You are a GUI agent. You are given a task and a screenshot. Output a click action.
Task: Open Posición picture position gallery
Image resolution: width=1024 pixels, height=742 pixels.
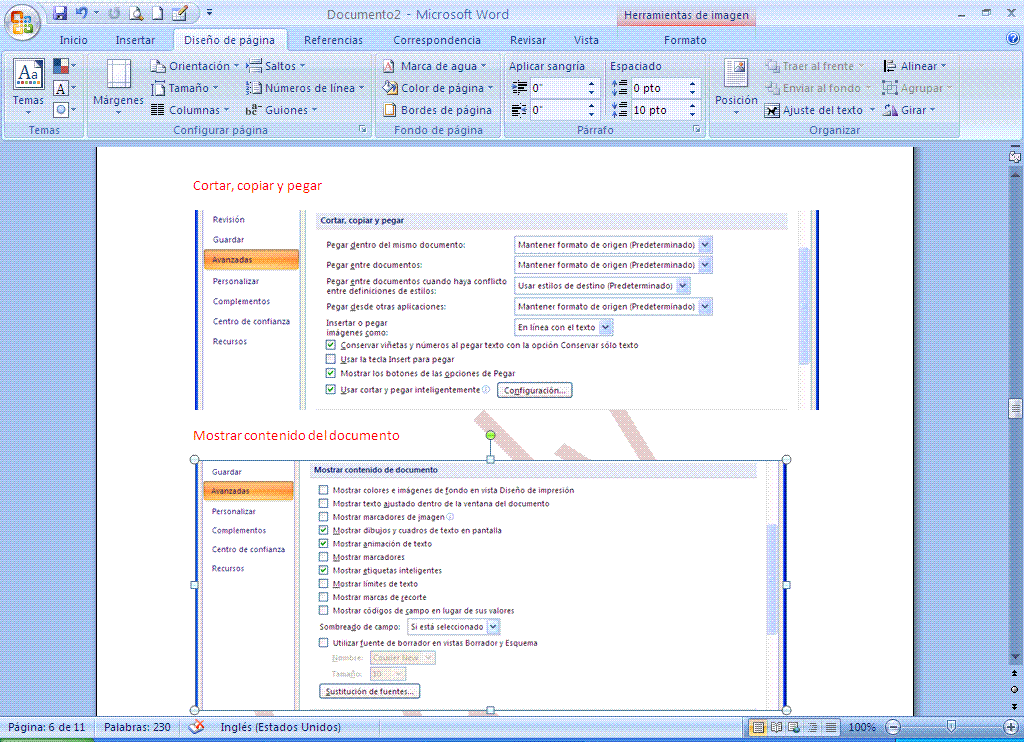pyautogui.click(x=736, y=88)
